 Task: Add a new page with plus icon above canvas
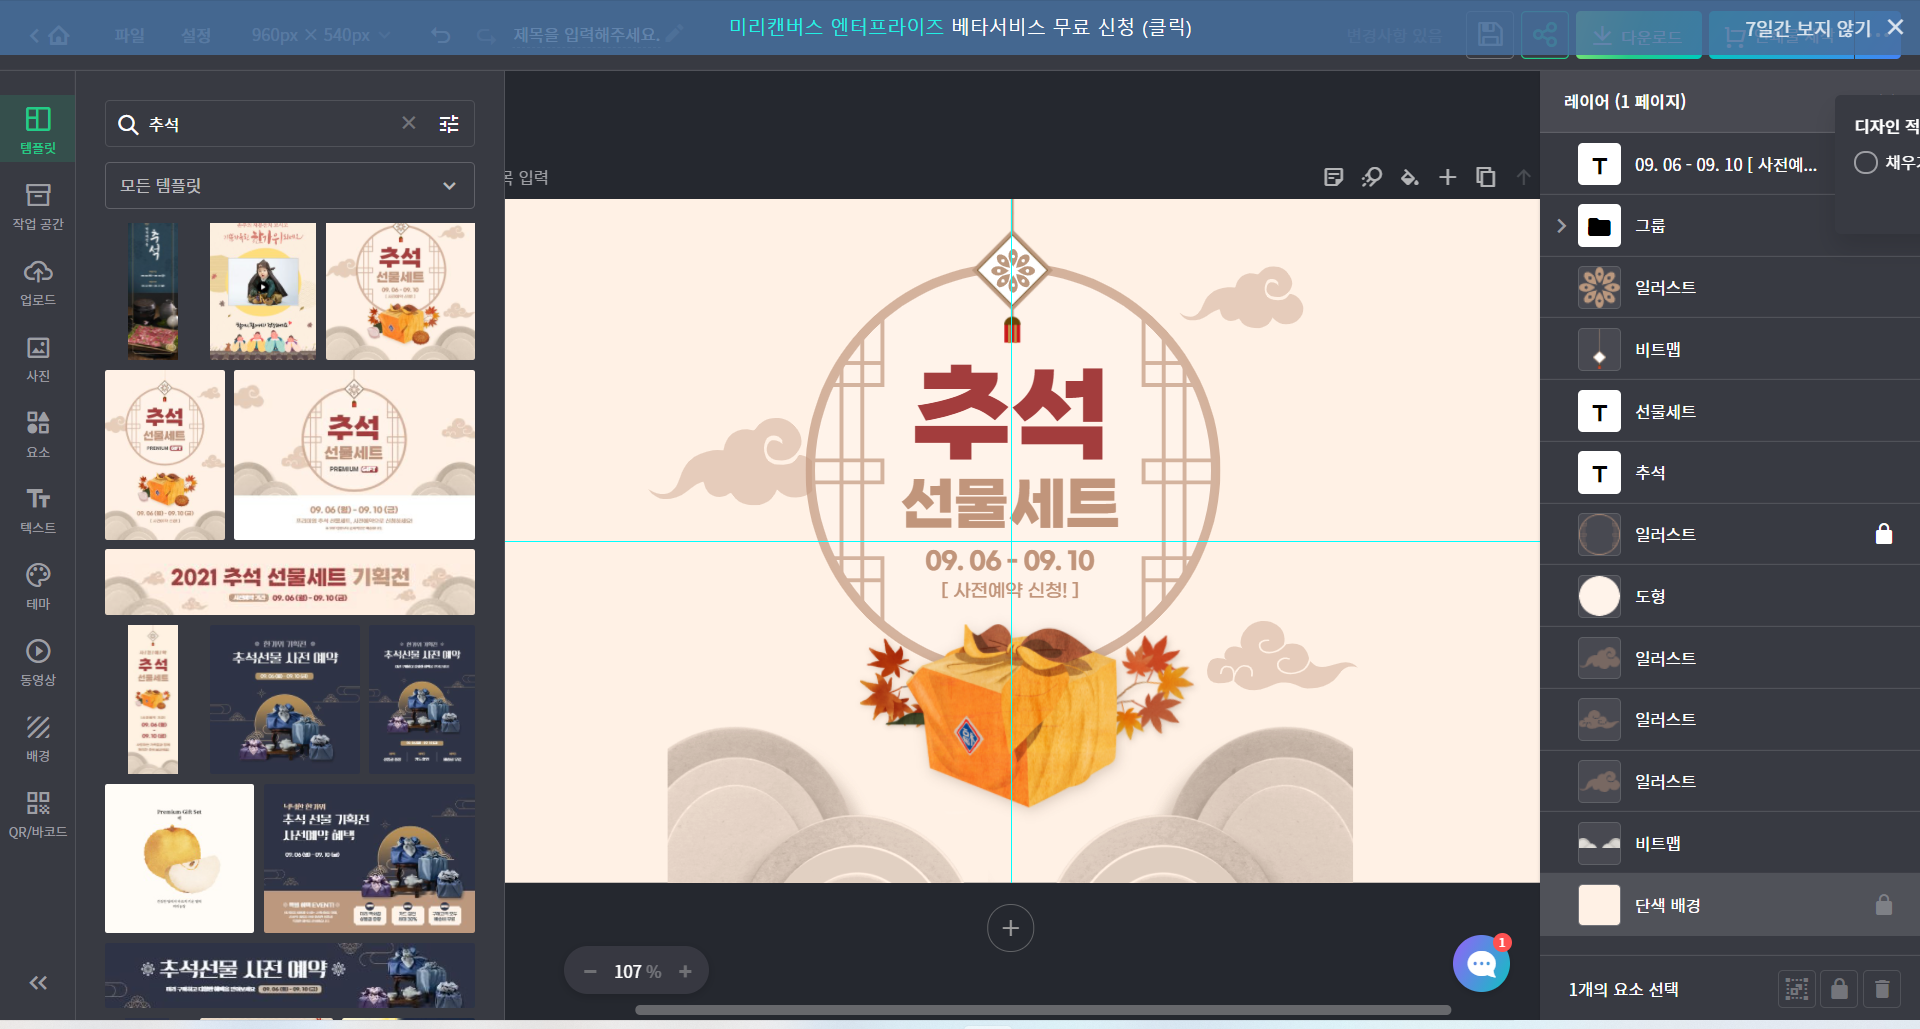(x=1447, y=177)
